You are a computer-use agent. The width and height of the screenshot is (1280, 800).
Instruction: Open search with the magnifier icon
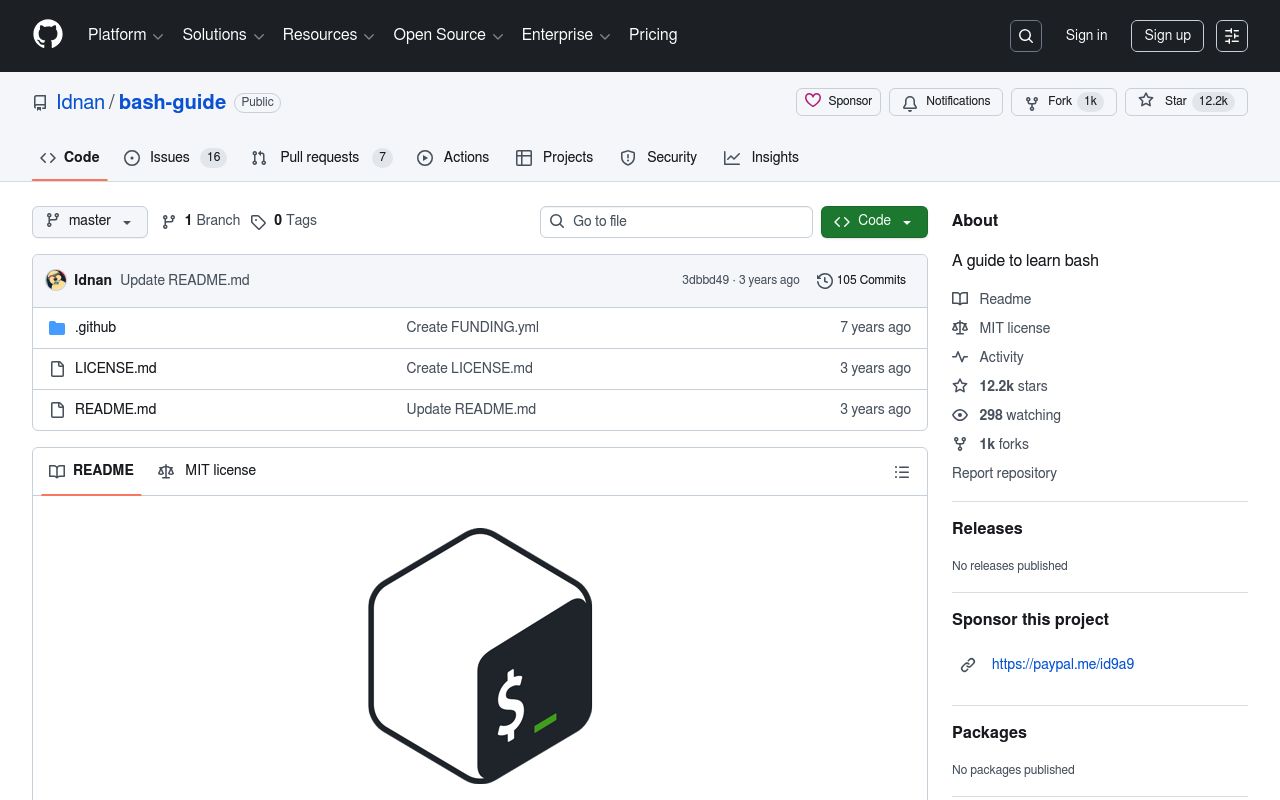click(x=1026, y=36)
